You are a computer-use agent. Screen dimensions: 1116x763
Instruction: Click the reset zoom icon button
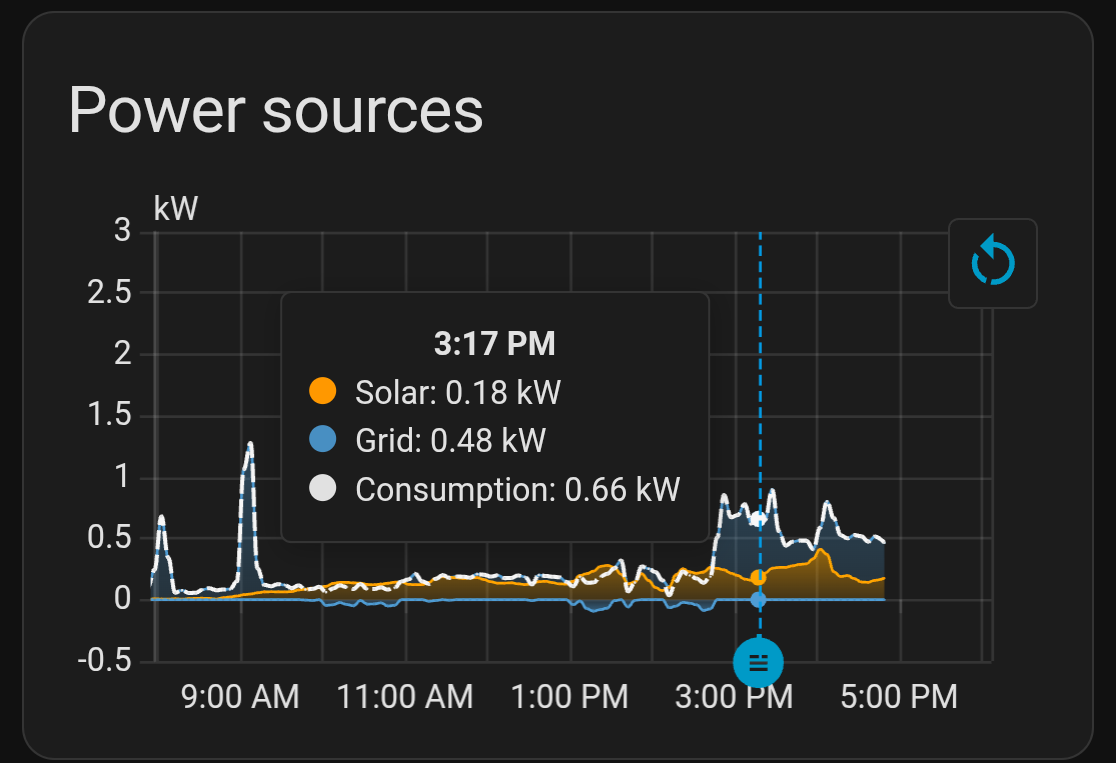(x=992, y=263)
